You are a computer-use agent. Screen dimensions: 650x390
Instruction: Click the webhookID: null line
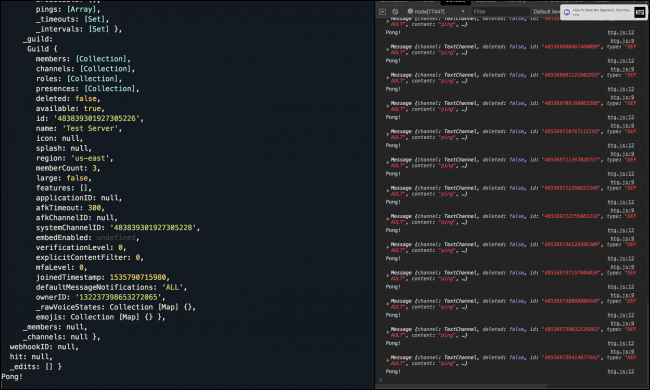pyautogui.click(x=44, y=347)
